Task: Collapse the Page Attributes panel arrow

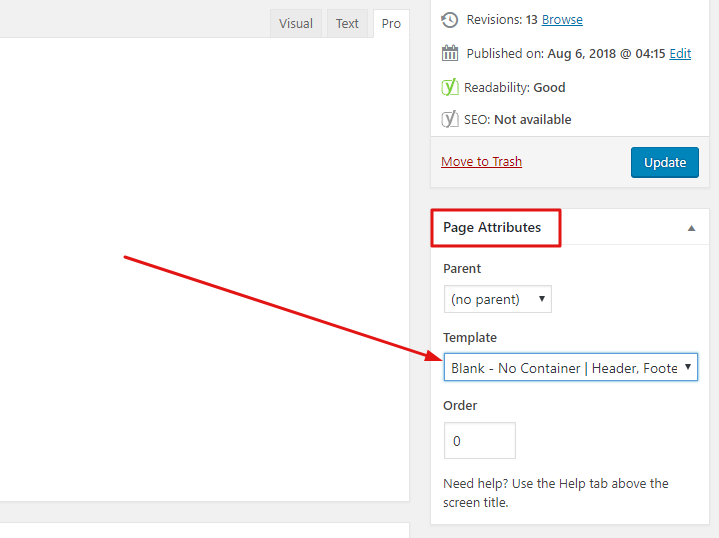Action: point(691,228)
